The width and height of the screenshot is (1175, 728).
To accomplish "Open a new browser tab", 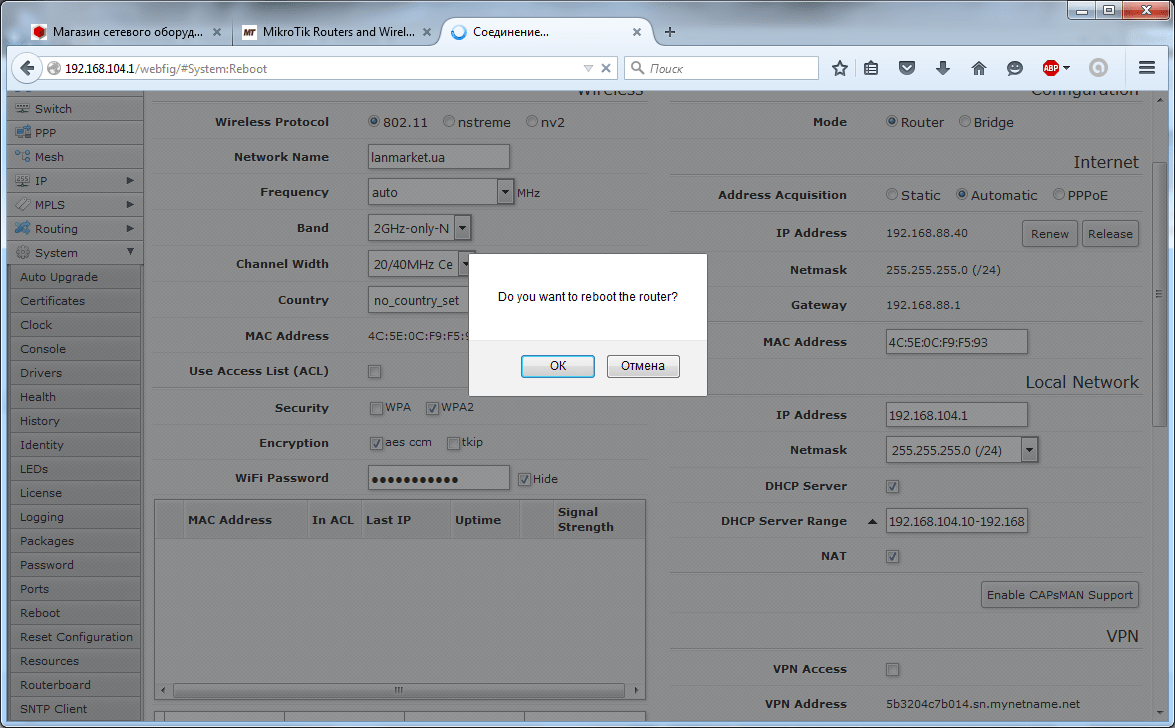I will tap(670, 32).
